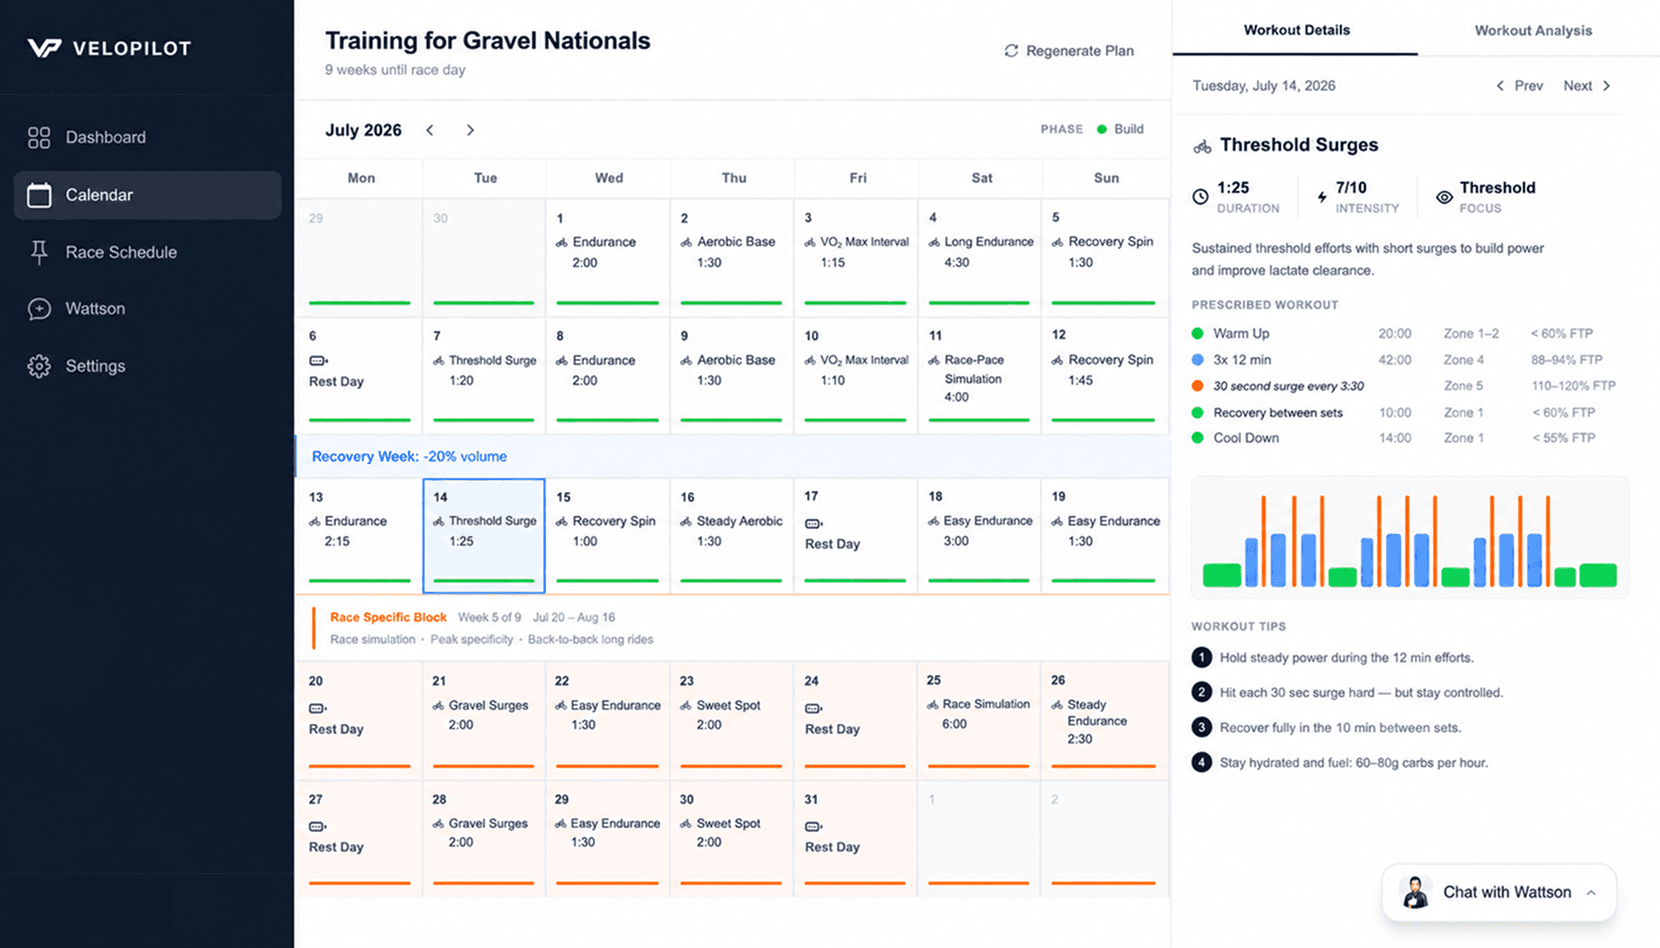The image size is (1660, 948).
Task: Click the Regenerate Plan refresh icon
Action: (x=1011, y=51)
